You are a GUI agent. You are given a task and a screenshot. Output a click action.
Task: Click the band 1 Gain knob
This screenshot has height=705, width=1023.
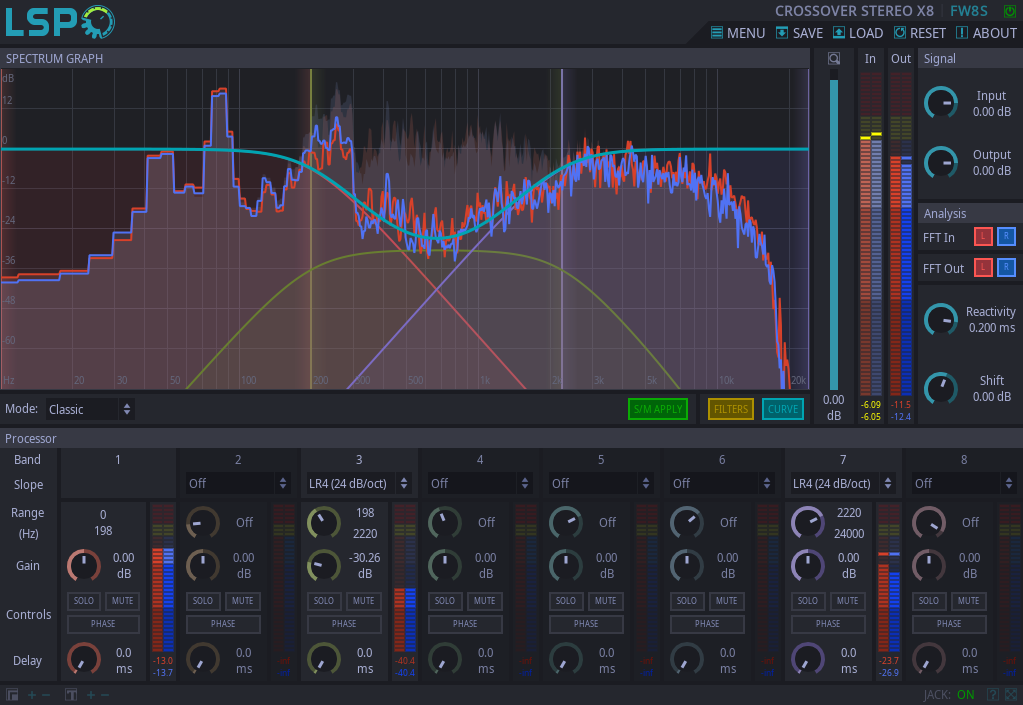coord(84,565)
